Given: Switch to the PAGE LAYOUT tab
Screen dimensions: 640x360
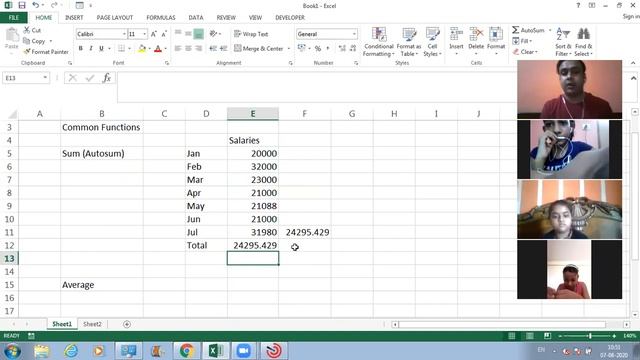Looking at the screenshot, I should click(115, 18).
